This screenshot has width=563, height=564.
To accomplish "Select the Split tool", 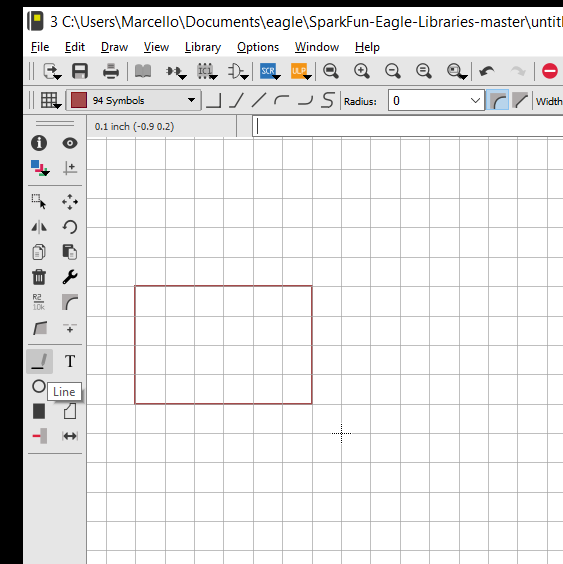I will click(40, 328).
